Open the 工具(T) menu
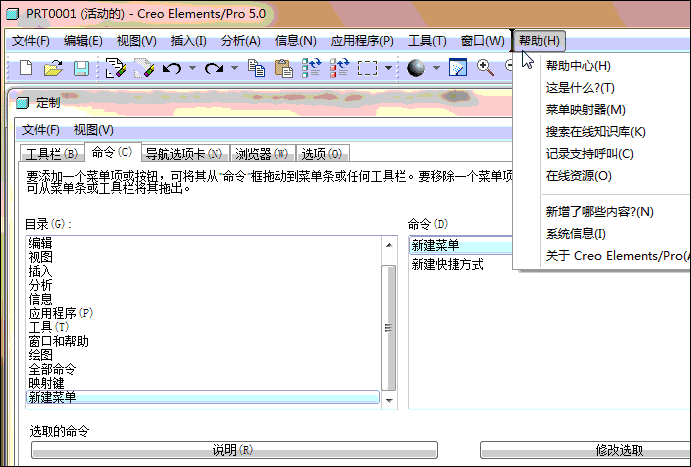 pos(427,41)
